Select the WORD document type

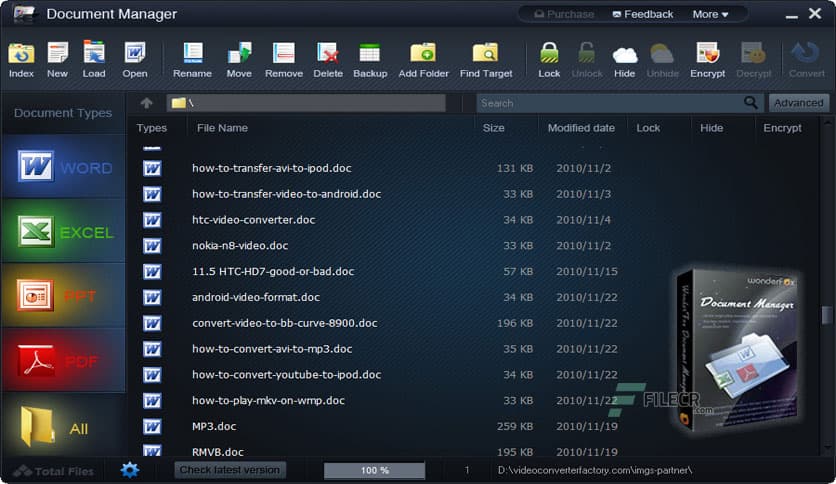tap(63, 167)
